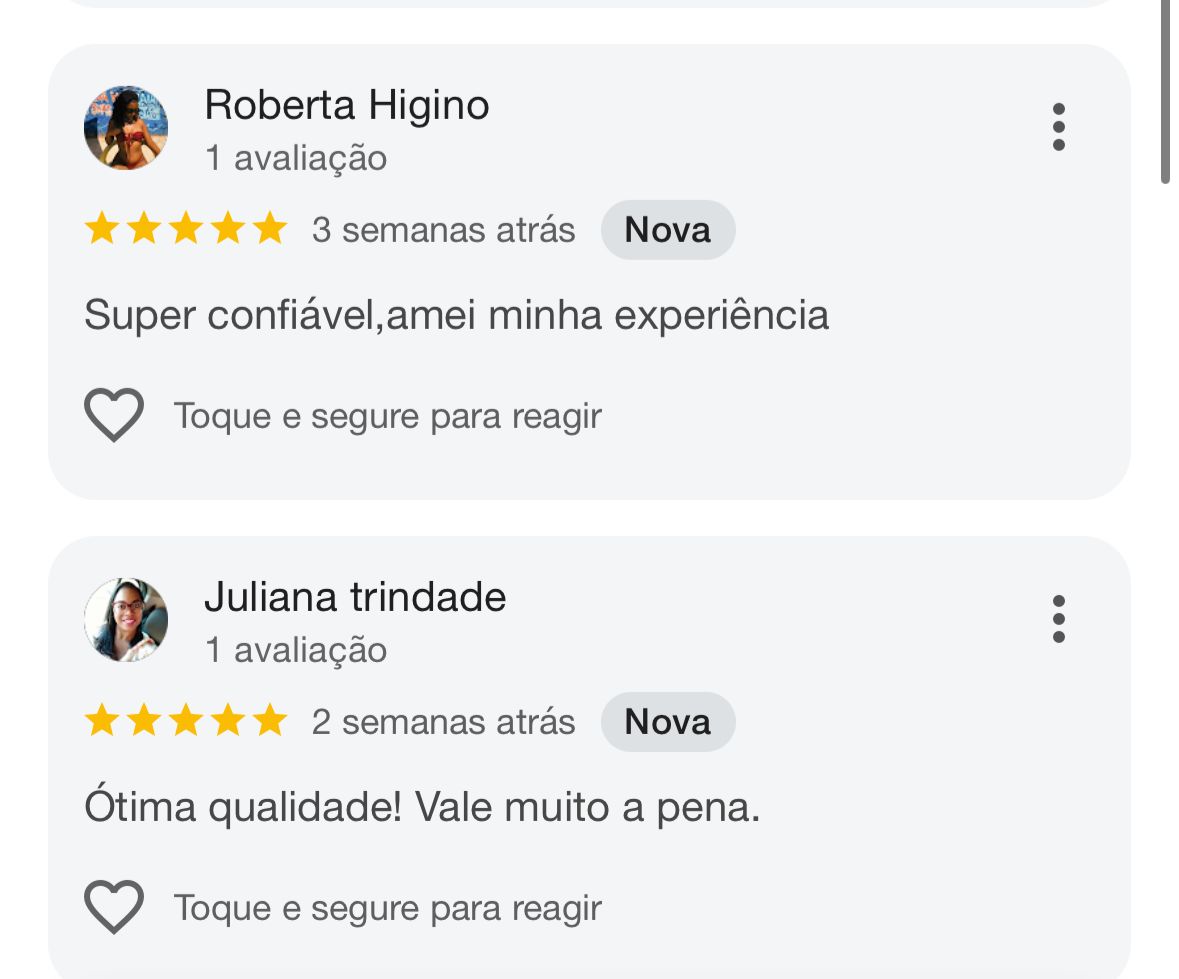Click the "Super confiável,amei minha experiência" review text
The height and width of the screenshot is (979, 1179).
[456, 316]
